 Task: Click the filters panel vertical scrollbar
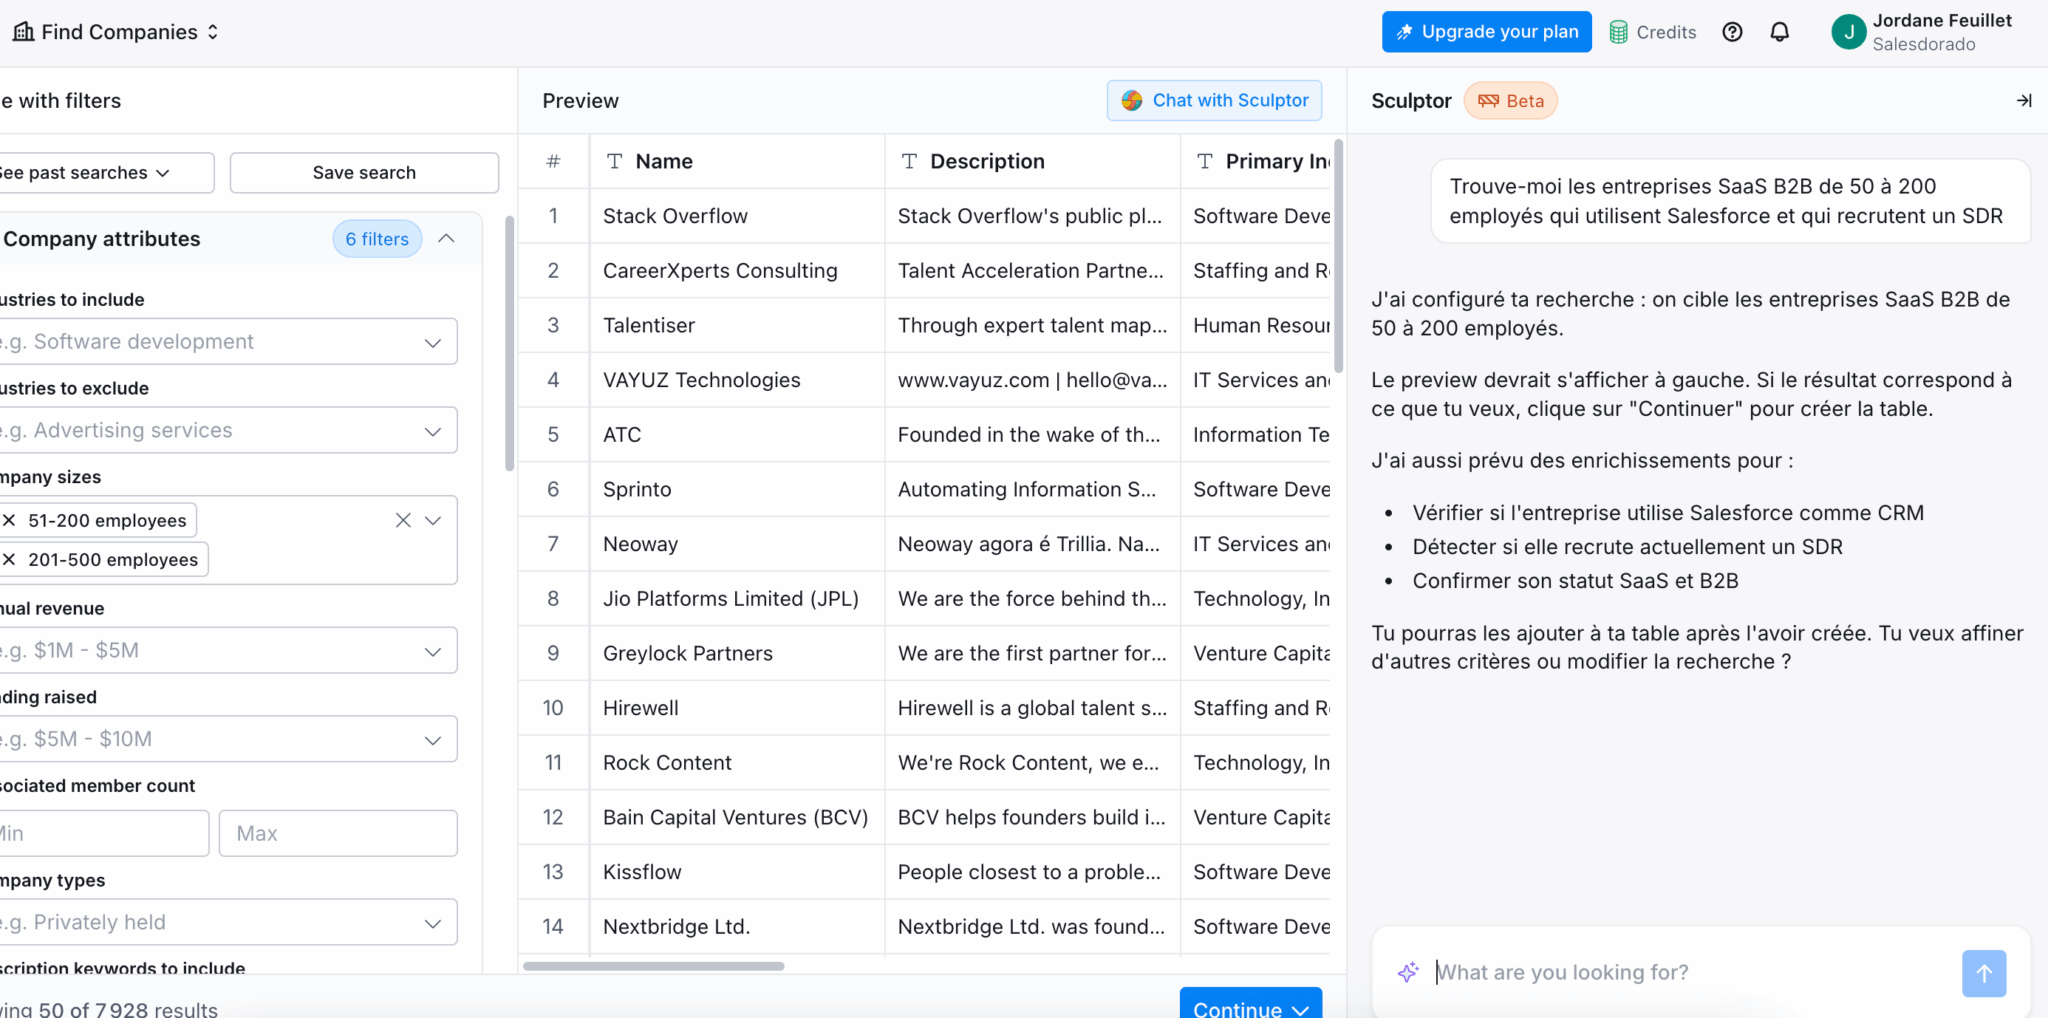[x=510, y=344]
